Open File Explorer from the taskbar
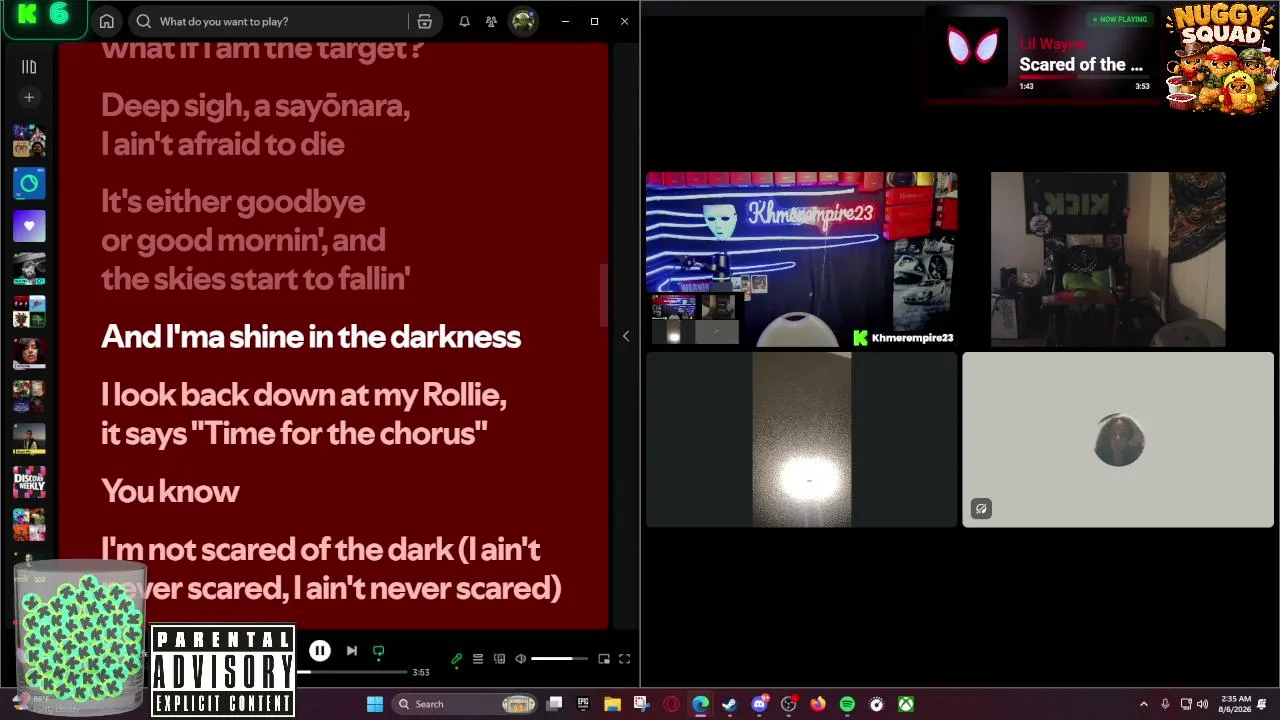 (x=612, y=704)
